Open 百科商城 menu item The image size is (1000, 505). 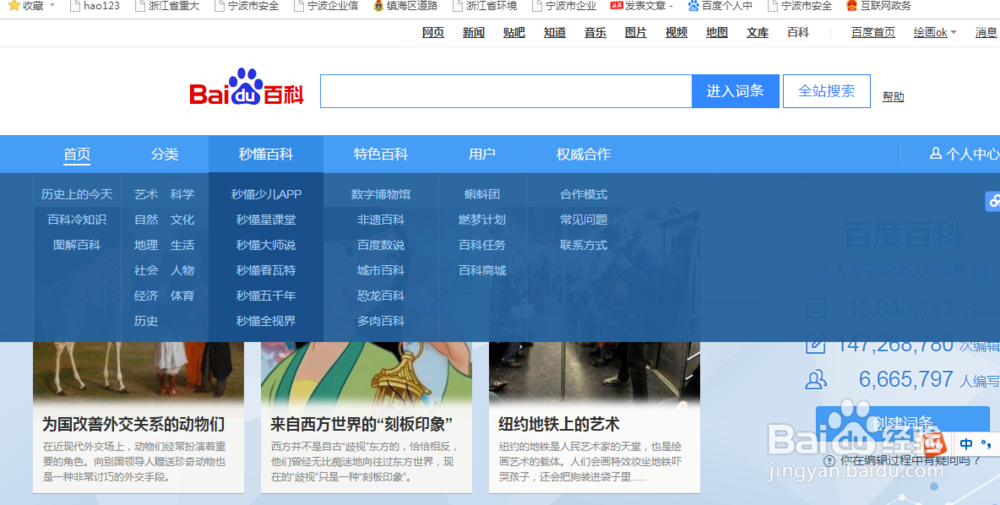coord(482,270)
